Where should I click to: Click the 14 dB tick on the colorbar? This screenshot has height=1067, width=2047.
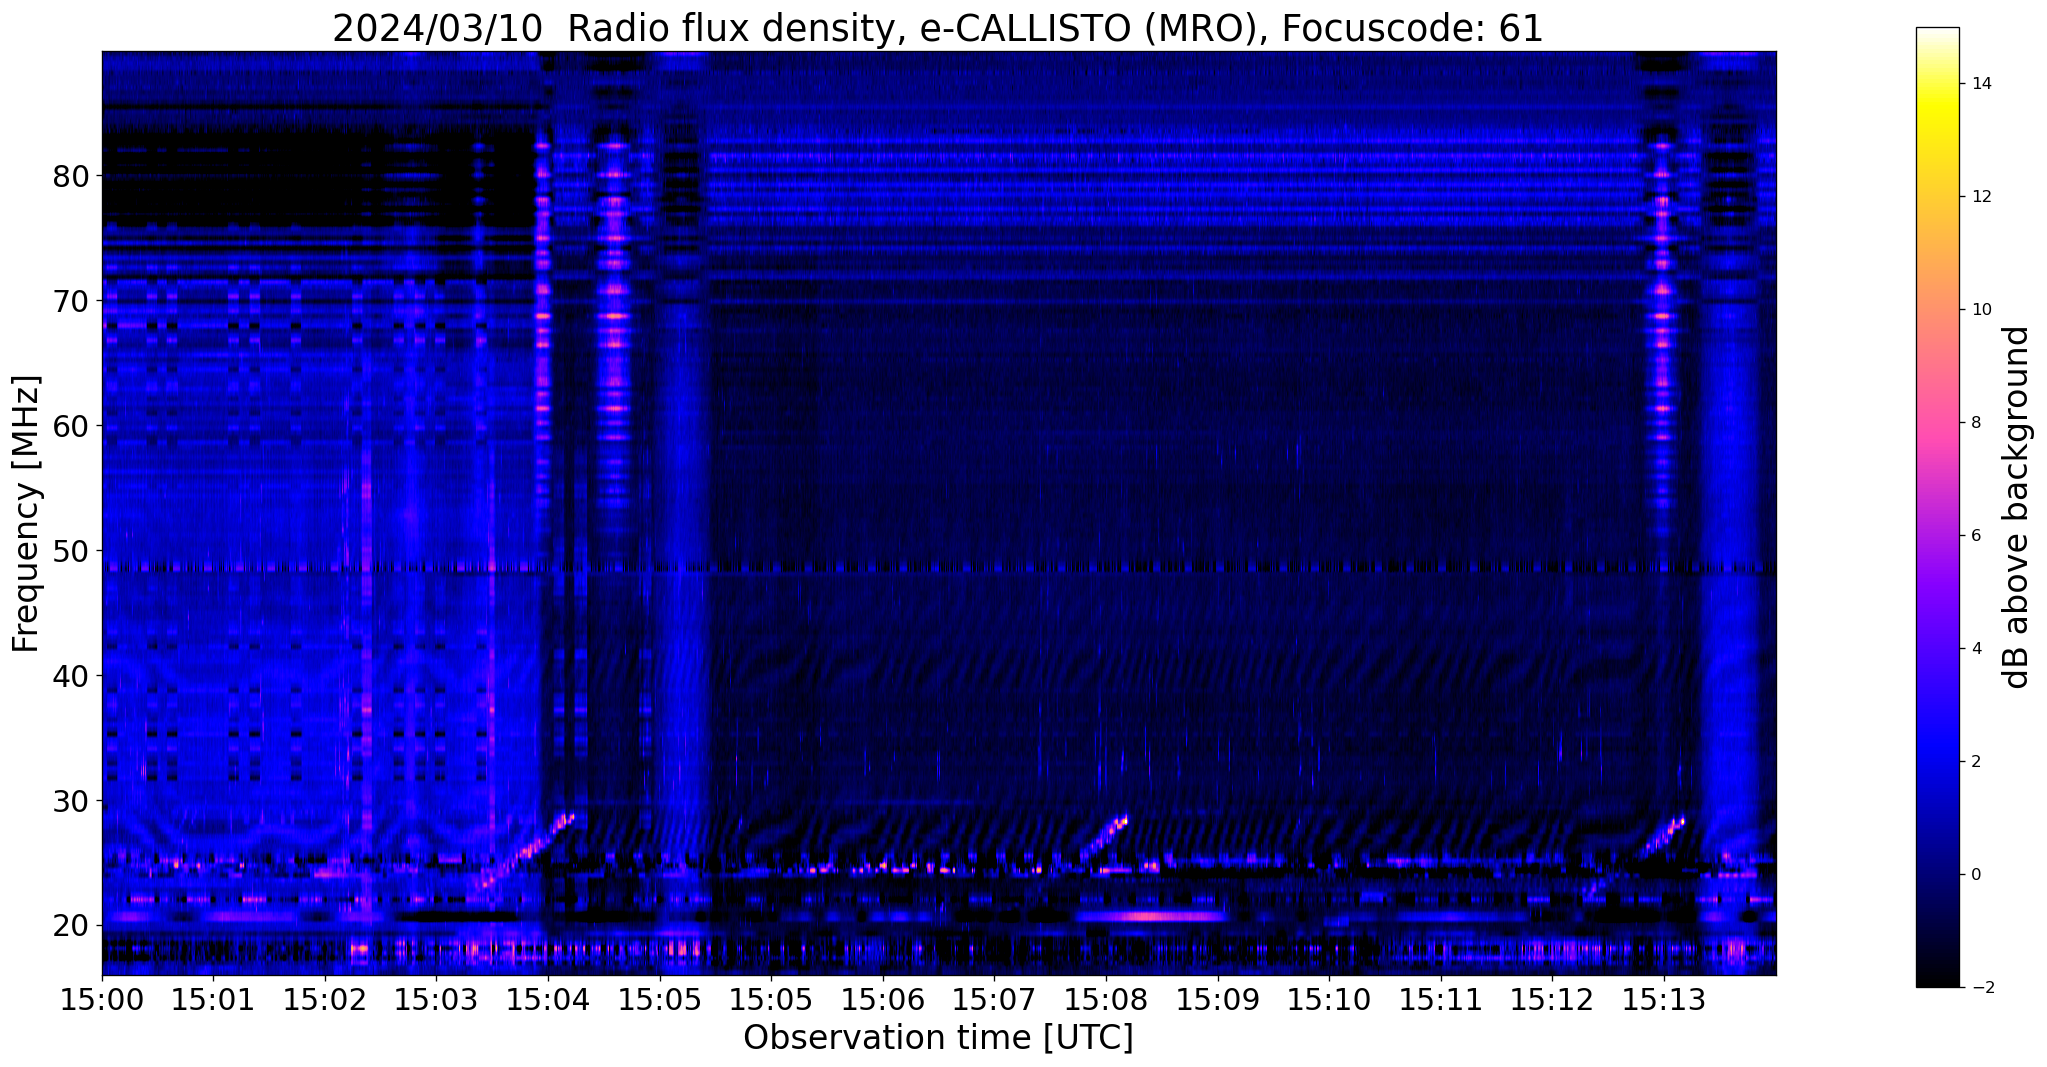click(1980, 84)
